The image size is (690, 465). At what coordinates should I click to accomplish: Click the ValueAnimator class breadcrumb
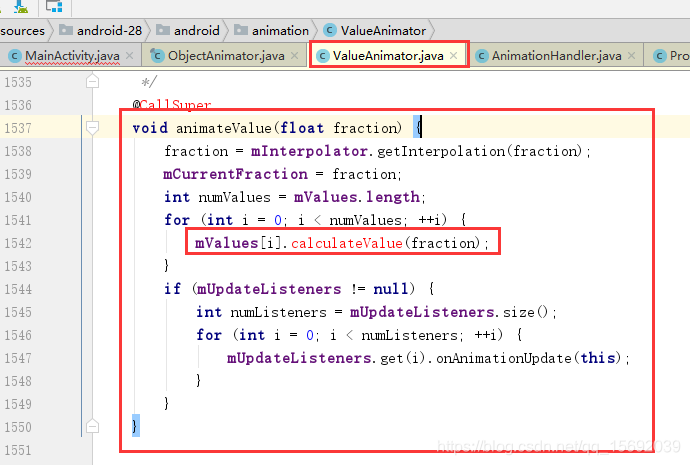(x=375, y=30)
